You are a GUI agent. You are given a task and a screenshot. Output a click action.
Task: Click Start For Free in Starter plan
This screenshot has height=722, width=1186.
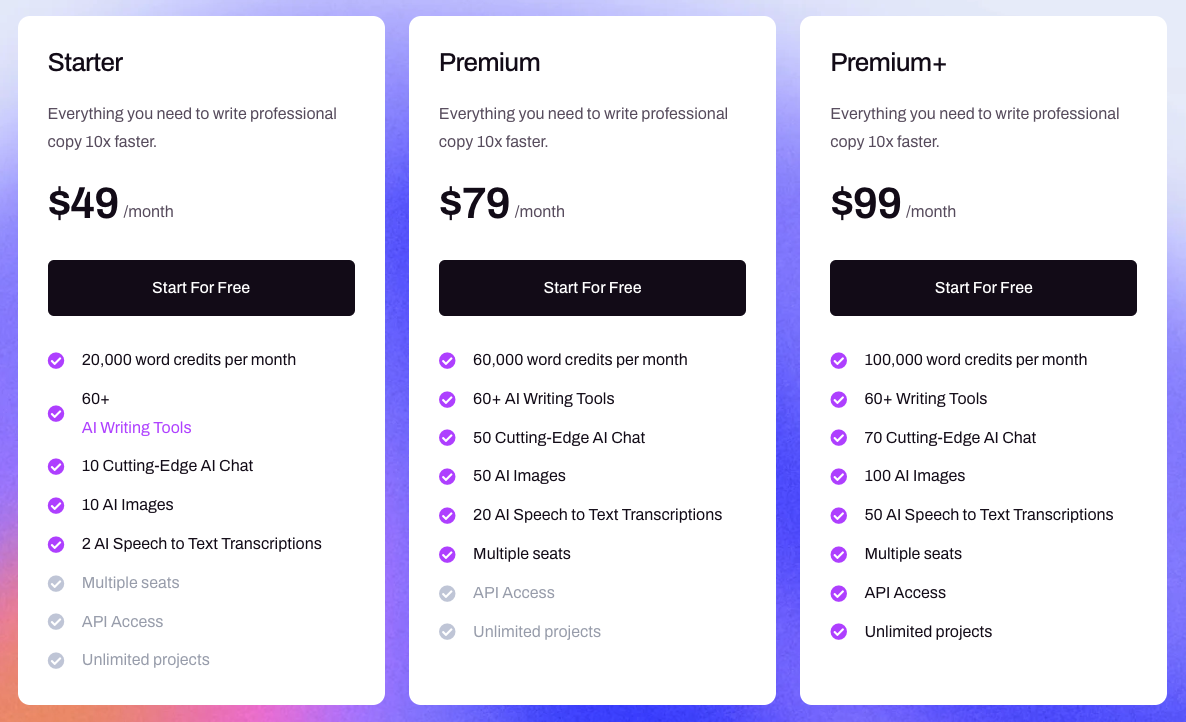coord(201,288)
